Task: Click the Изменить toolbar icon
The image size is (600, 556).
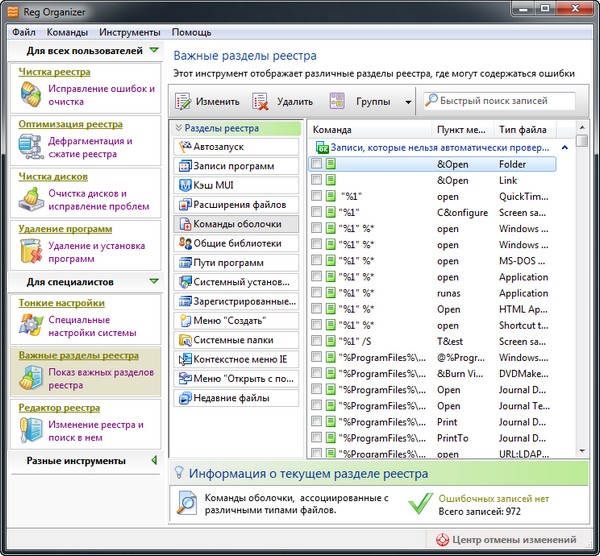Action: (184, 101)
